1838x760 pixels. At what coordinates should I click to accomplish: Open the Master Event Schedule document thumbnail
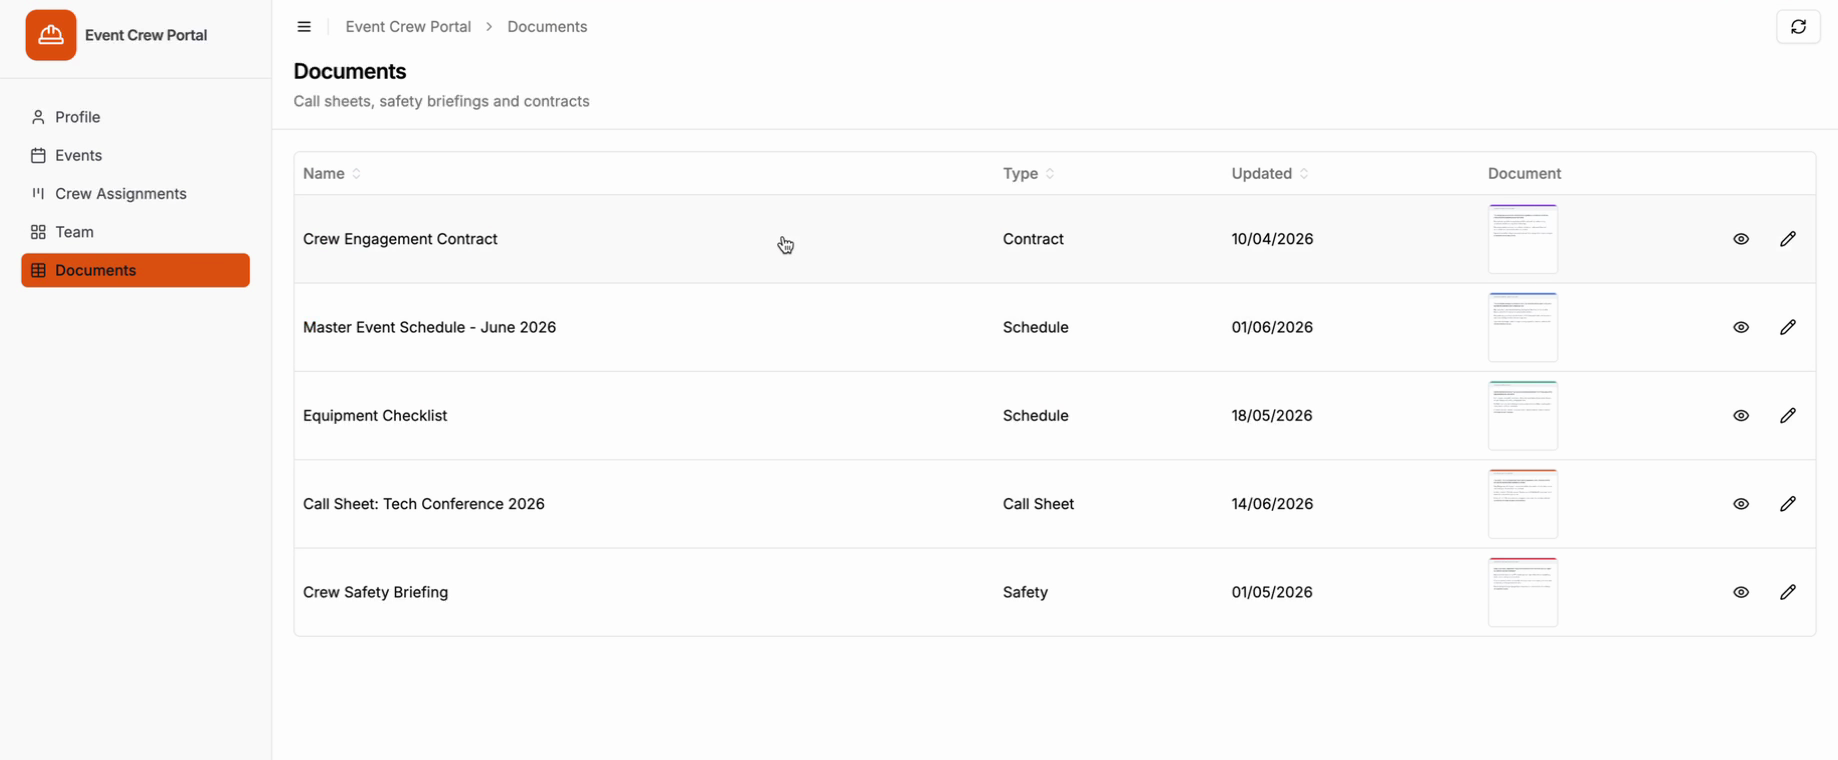tap(1523, 327)
